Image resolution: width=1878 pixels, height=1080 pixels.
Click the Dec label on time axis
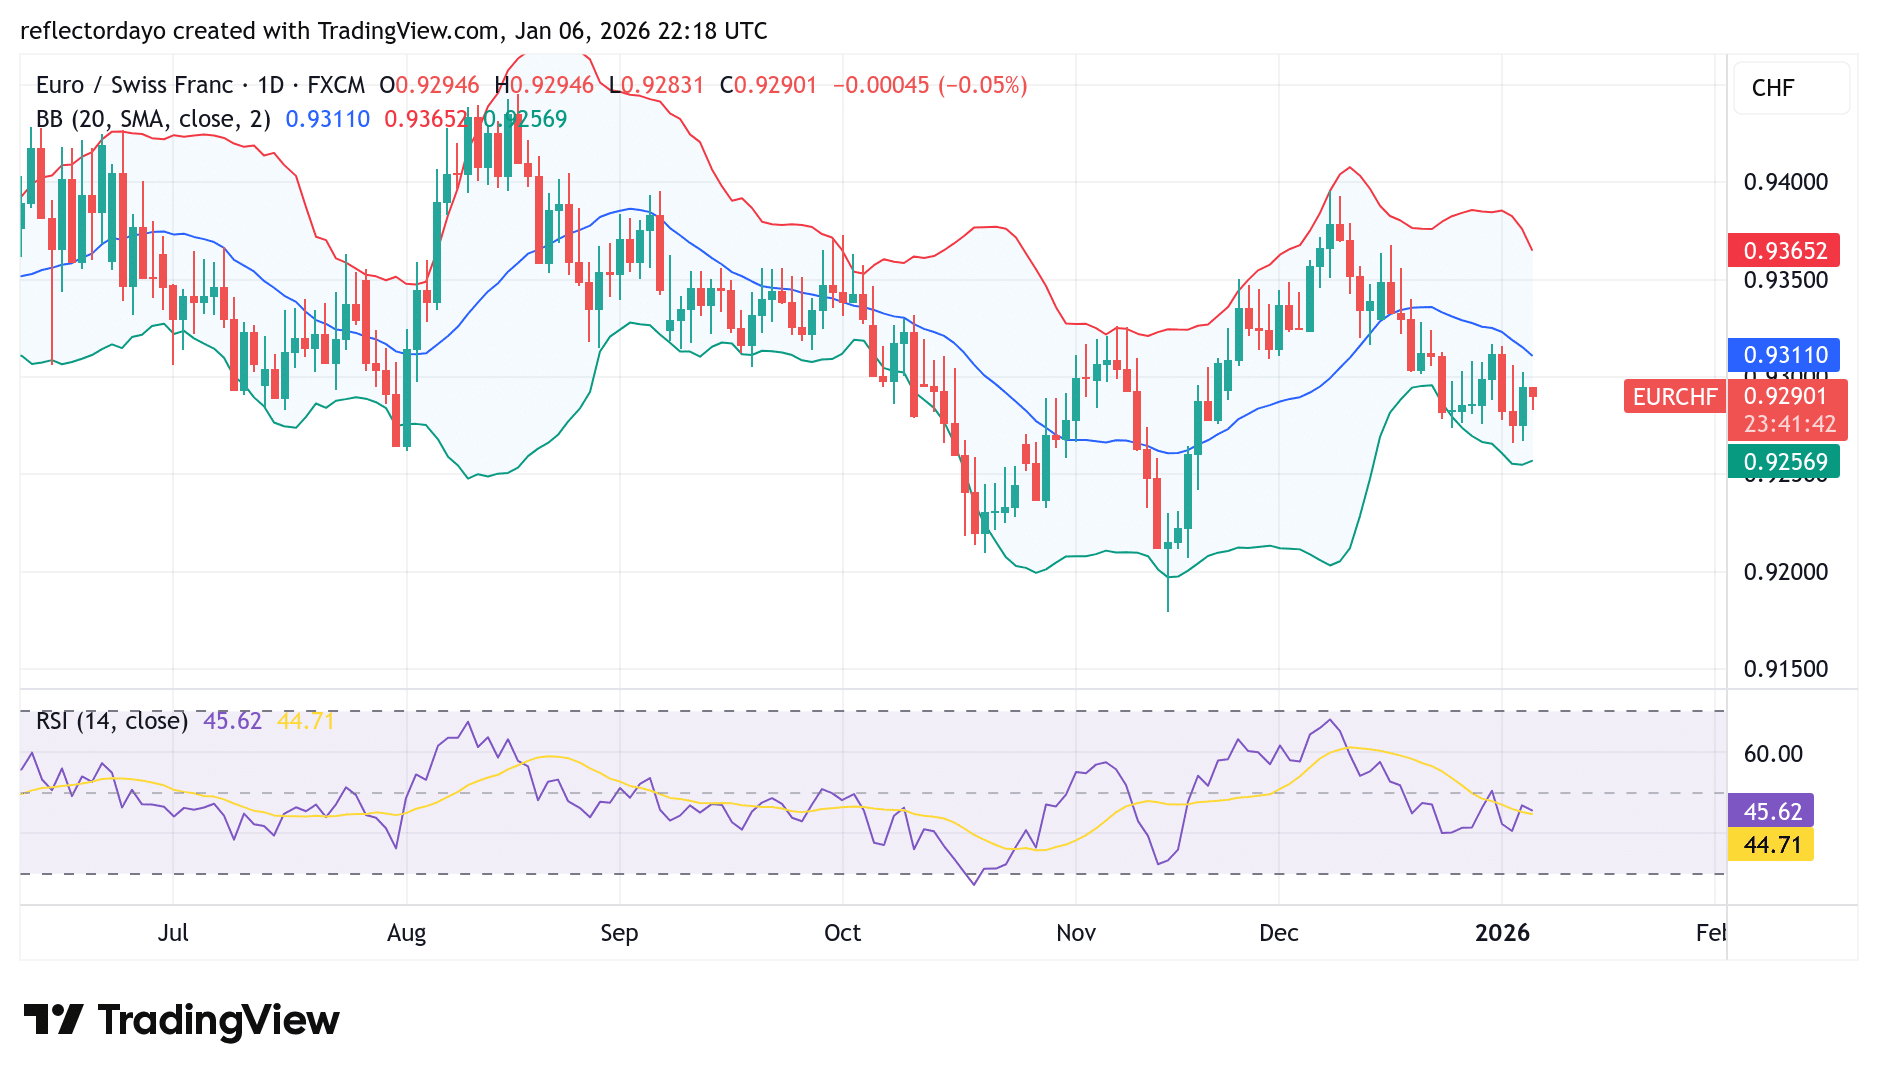pos(1279,932)
